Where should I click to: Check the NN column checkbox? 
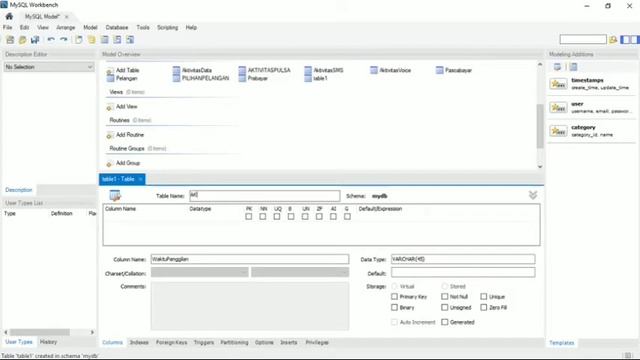pos(263,216)
